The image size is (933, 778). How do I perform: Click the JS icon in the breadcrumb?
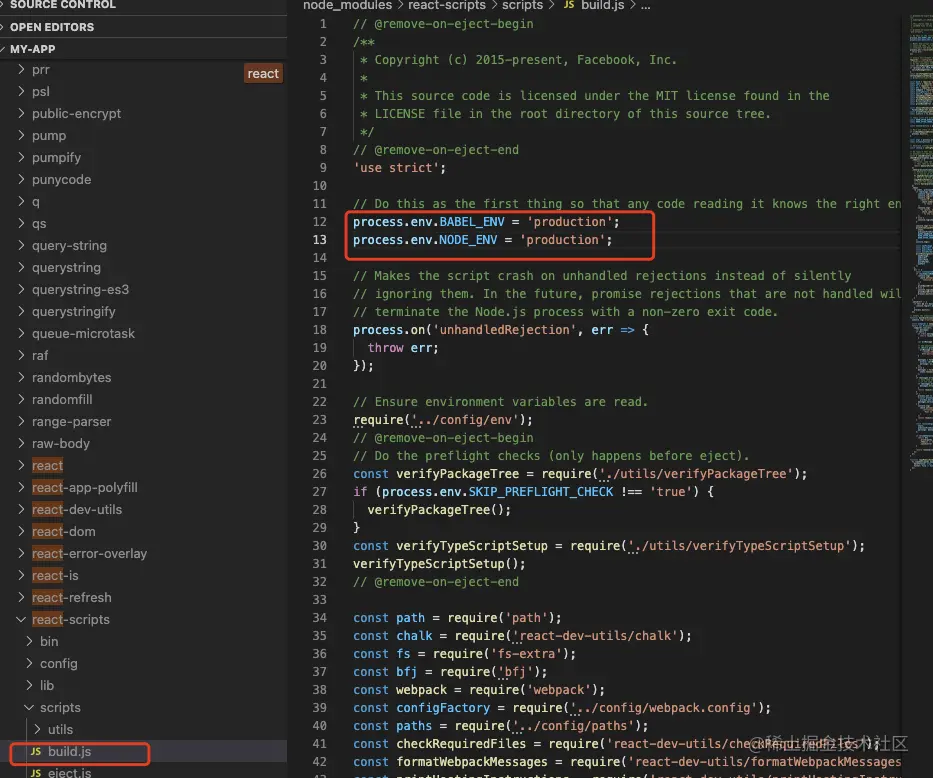pos(569,5)
